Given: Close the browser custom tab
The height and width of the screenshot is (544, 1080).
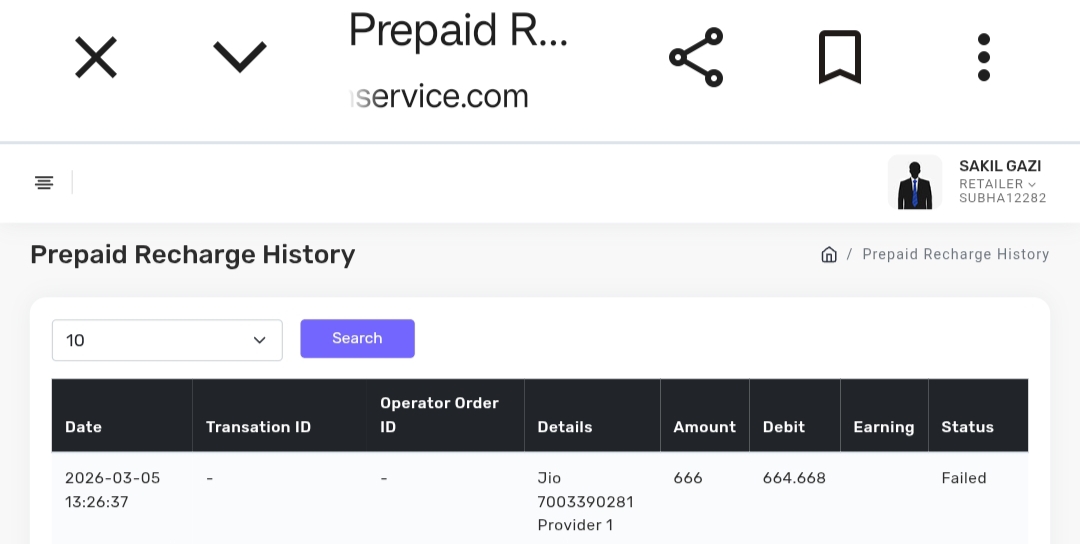Looking at the screenshot, I should pos(96,57).
